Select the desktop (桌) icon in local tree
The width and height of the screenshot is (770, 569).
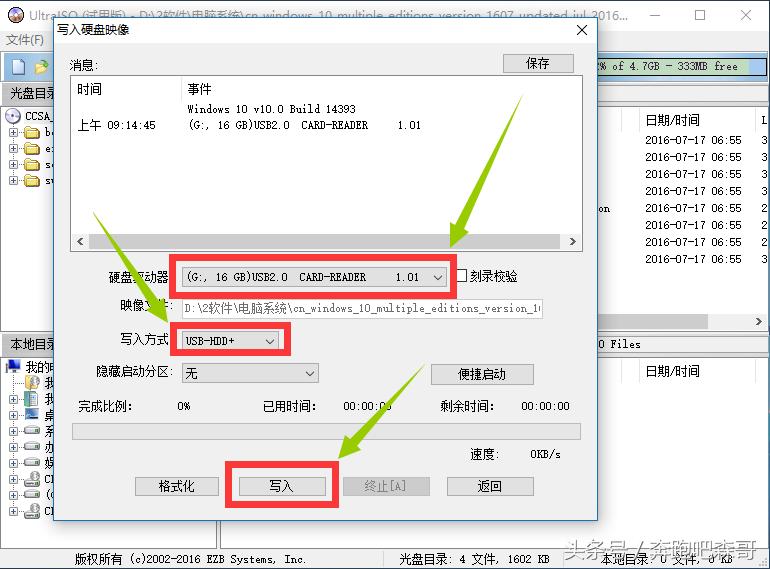coord(32,415)
